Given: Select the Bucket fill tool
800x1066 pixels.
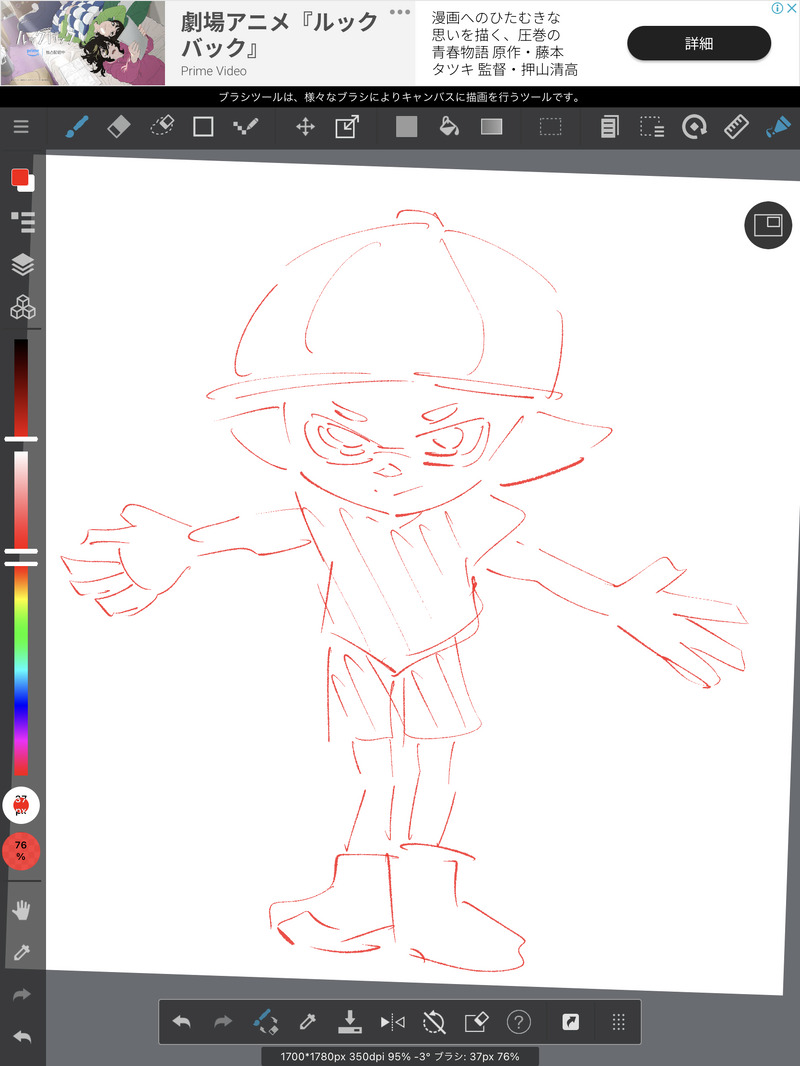Looking at the screenshot, I should click(449, 126).
